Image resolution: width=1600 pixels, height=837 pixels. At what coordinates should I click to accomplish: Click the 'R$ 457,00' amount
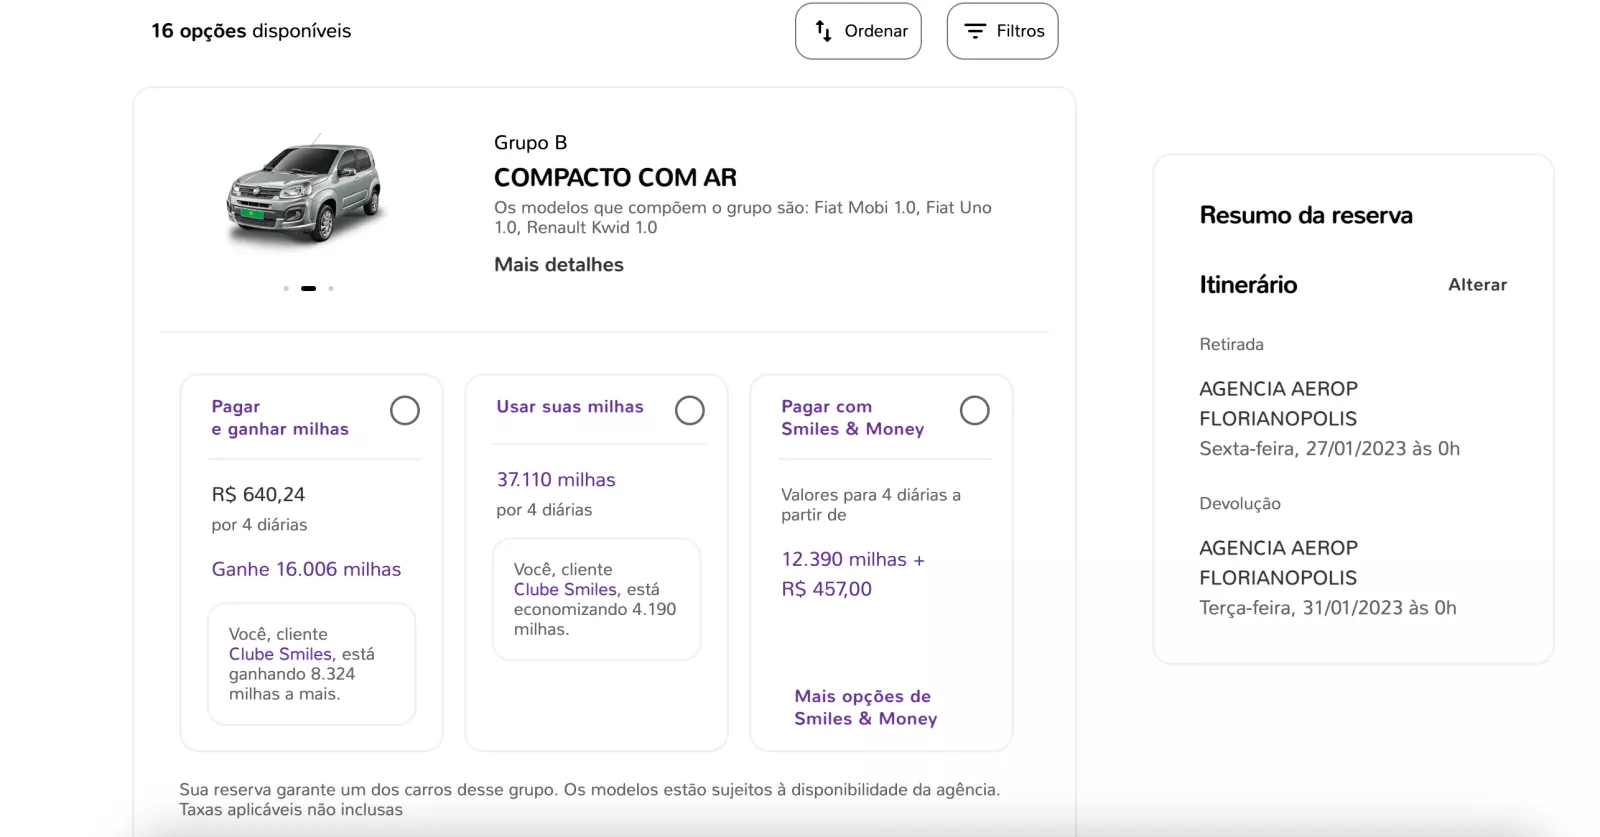[x=827, y=589]
